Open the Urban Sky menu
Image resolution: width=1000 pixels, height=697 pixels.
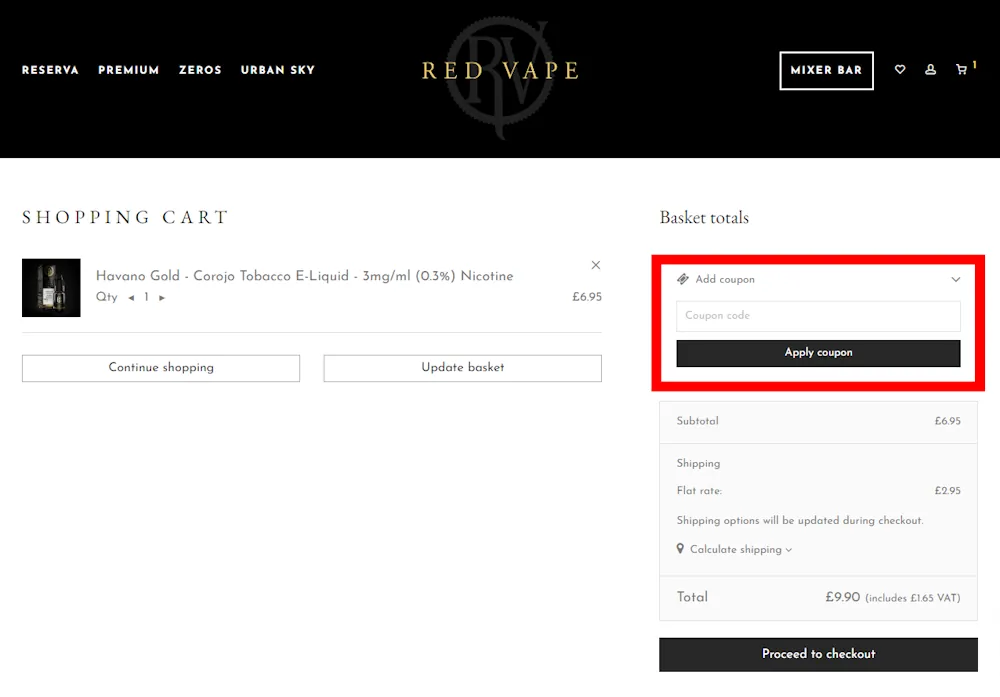click(277, 70)
